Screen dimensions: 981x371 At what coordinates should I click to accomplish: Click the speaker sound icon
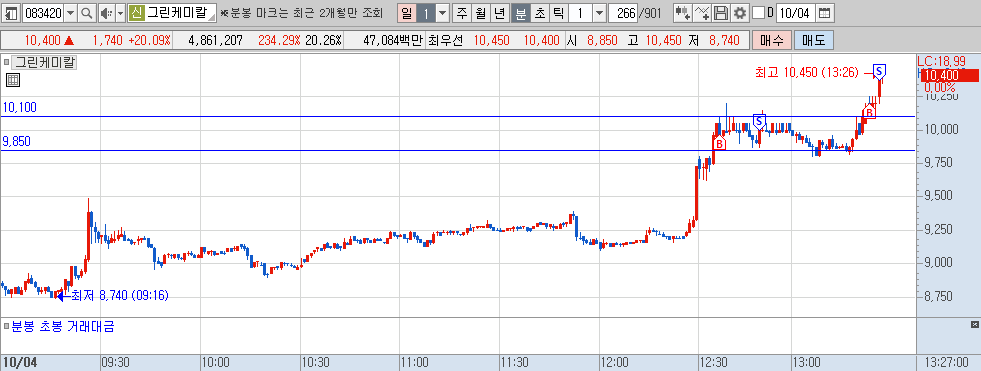click(106, 13)
